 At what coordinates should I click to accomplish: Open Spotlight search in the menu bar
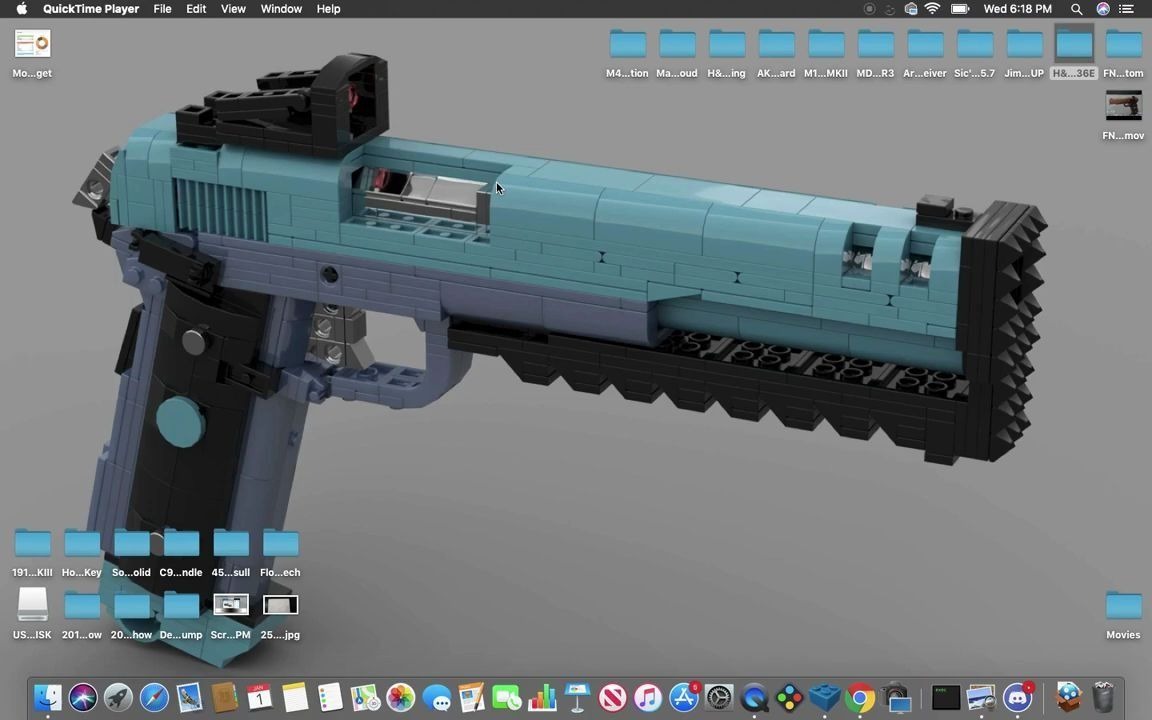(1076, 9)
